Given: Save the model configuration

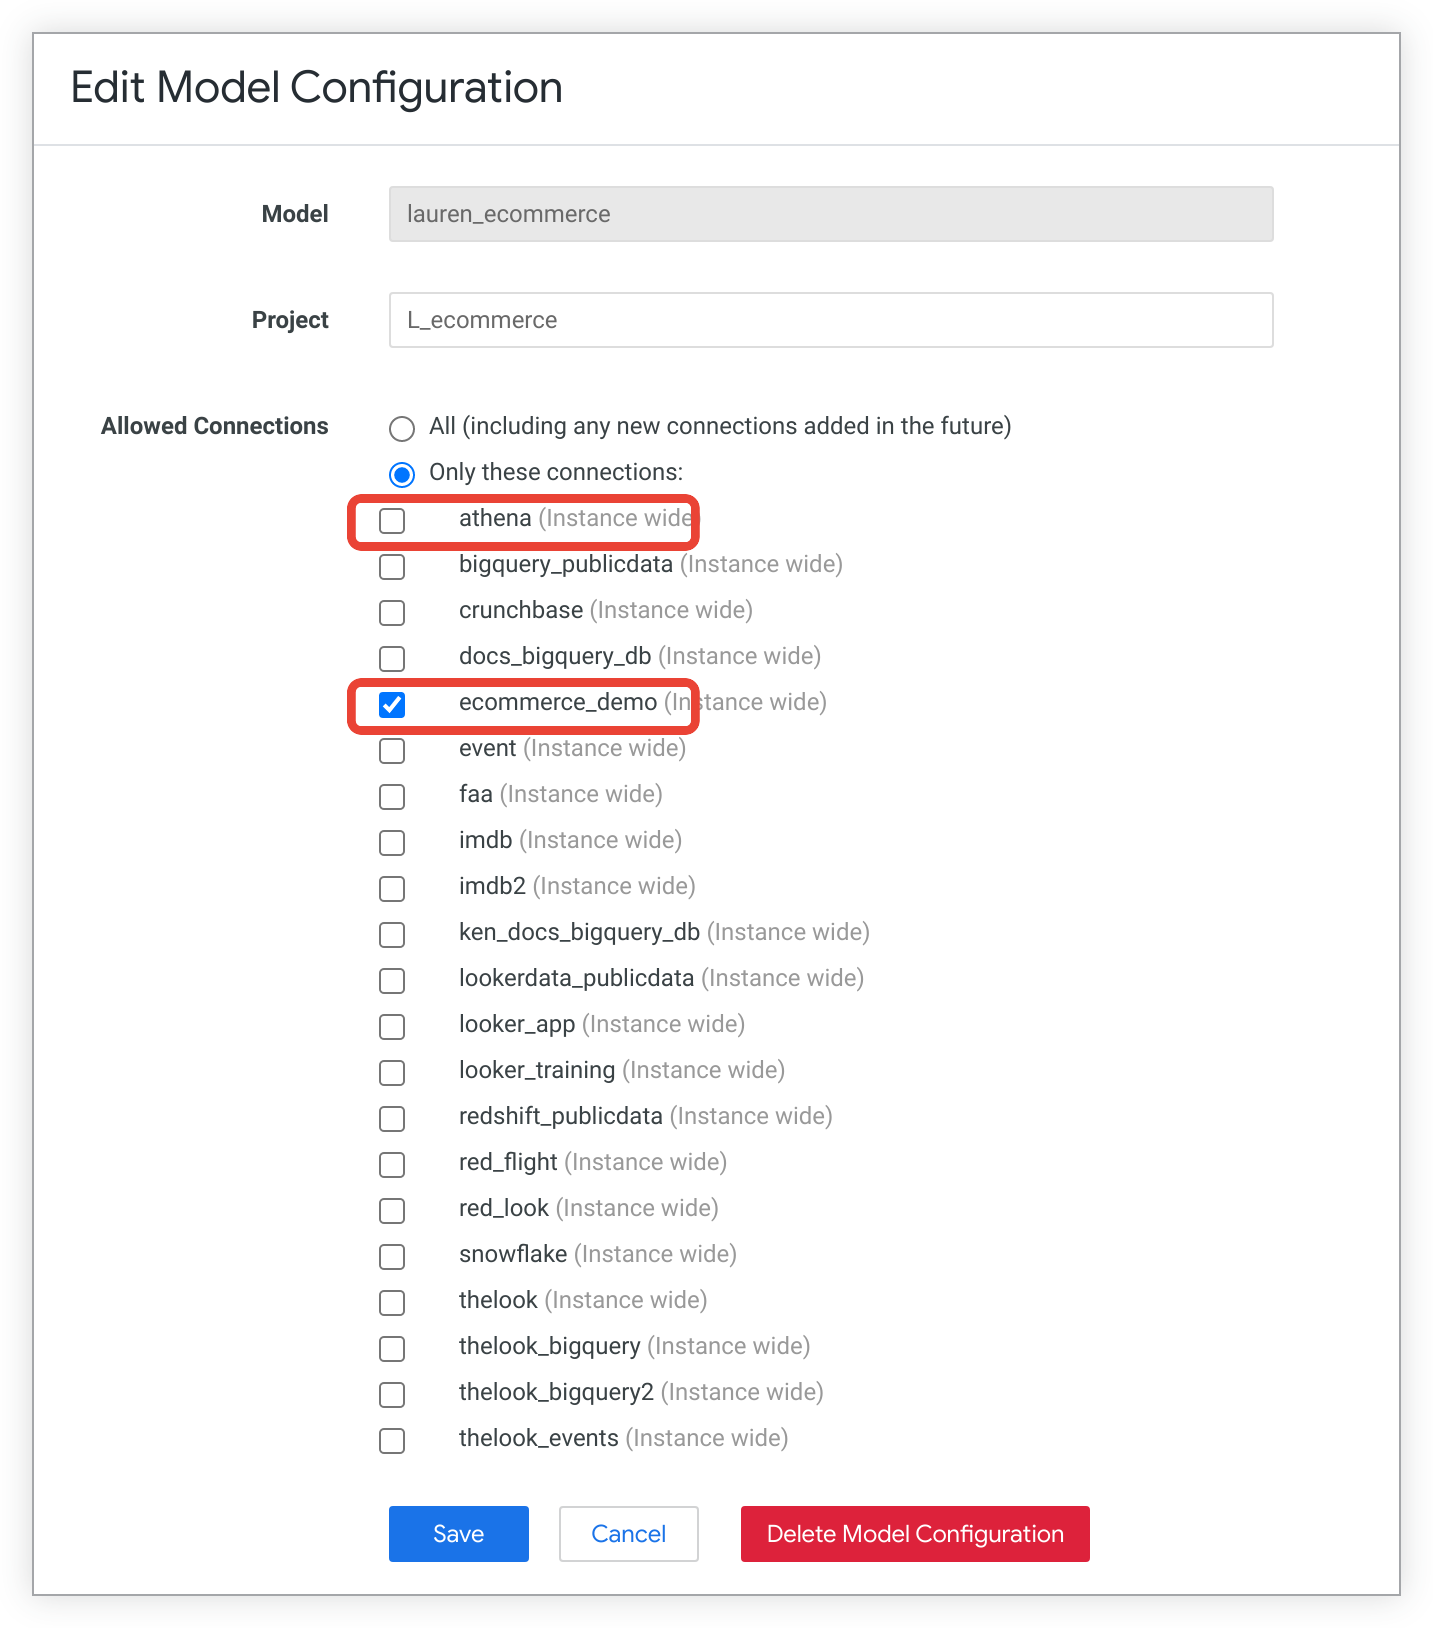Looking at the screenshot, I should pos(458,1534).
